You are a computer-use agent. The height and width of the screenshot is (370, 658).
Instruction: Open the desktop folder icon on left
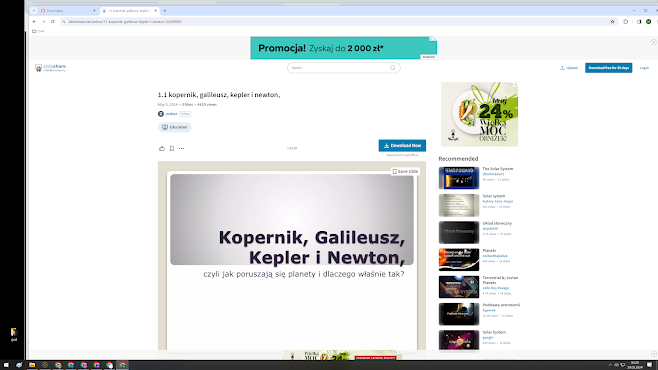pos(13,334)
